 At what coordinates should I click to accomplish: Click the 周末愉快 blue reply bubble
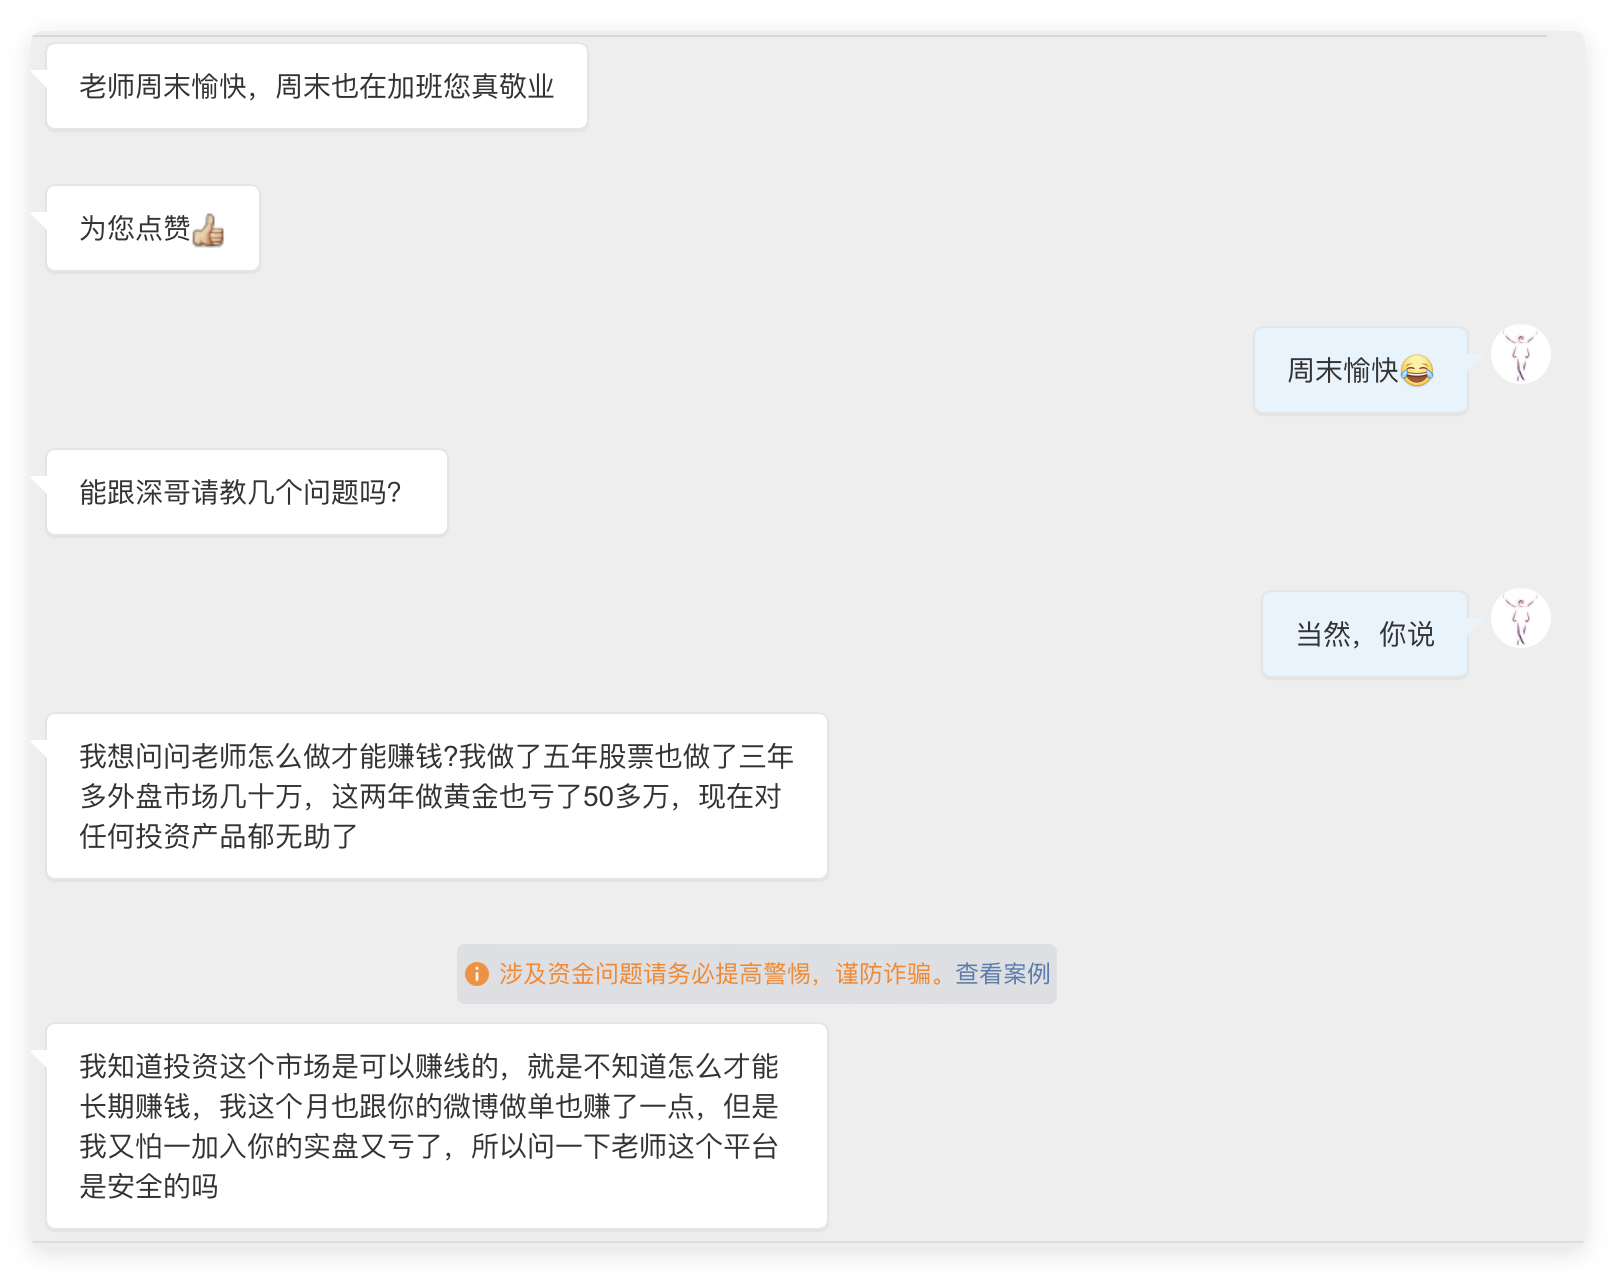tap(1360, 371)
